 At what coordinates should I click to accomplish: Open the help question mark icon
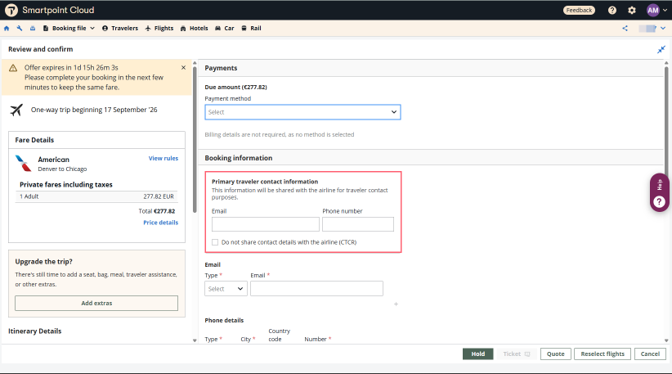(612, 10)
